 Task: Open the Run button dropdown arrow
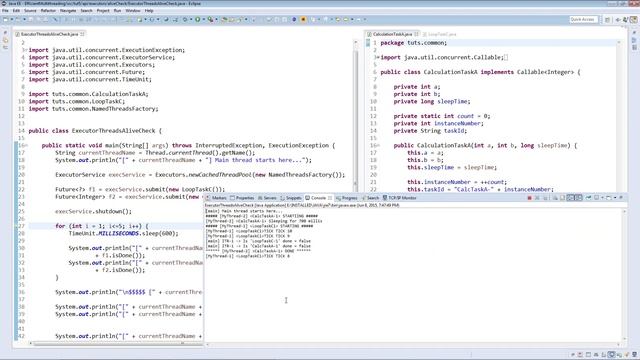[204, 19]
